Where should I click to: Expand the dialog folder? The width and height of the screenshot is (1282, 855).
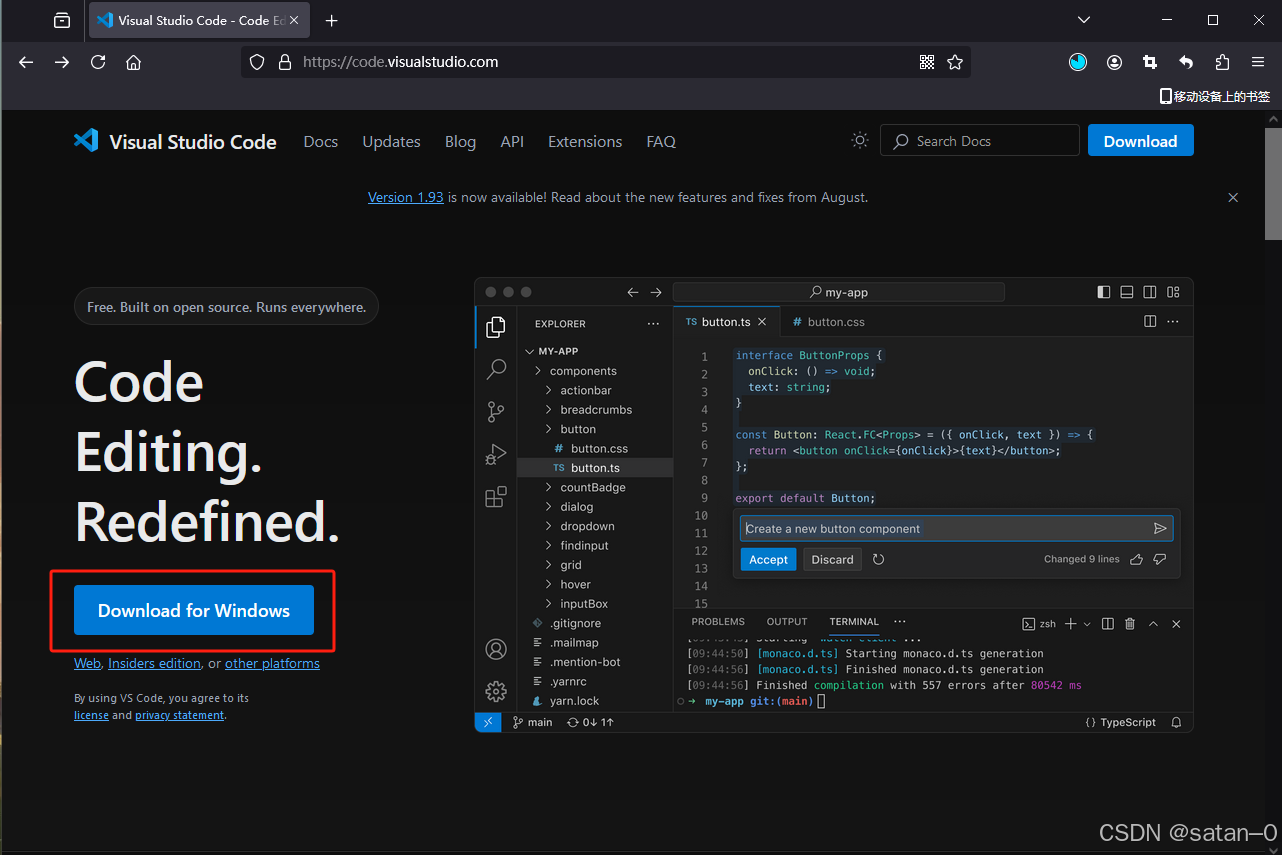pyautogui.click(x=549, y=507)
